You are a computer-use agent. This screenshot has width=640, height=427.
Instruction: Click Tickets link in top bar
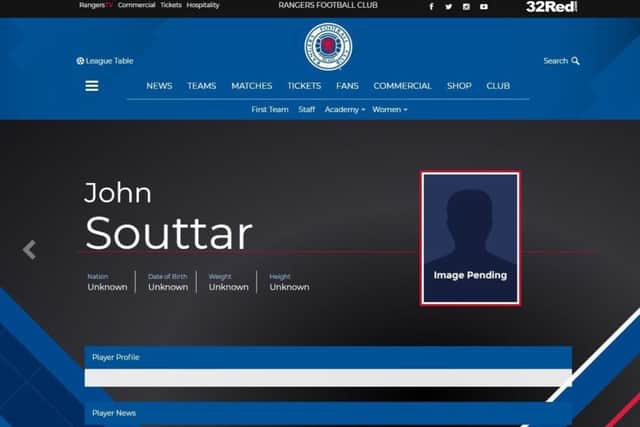tap(171, 5)
